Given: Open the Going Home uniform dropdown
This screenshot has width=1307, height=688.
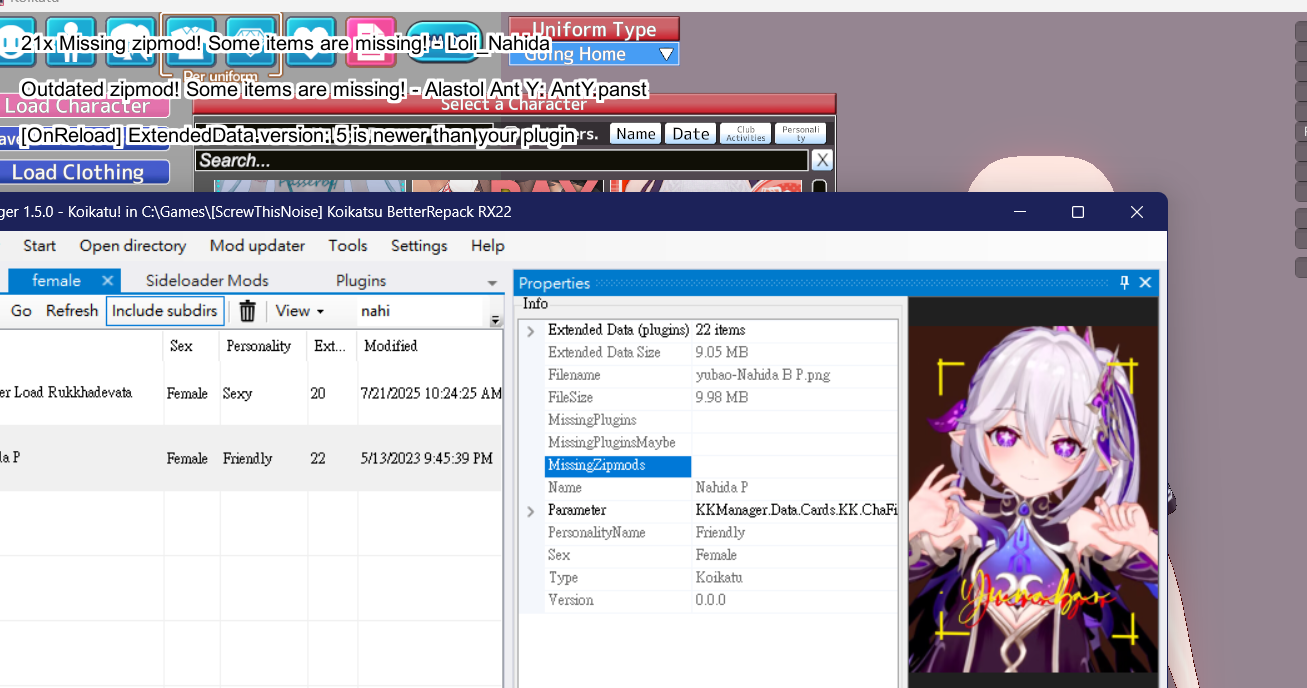Looking at the screenshot, I should click(x=594, y=54).
